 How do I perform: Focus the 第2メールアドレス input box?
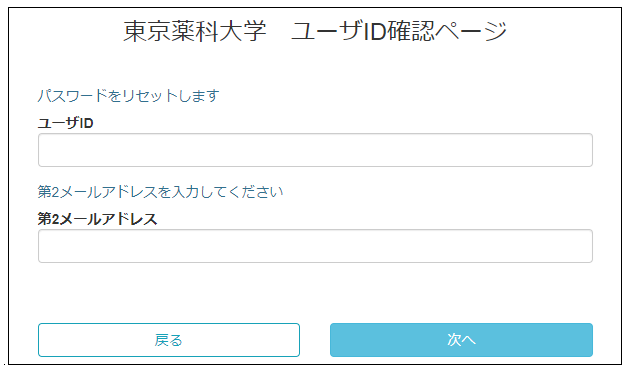[315, 246]
